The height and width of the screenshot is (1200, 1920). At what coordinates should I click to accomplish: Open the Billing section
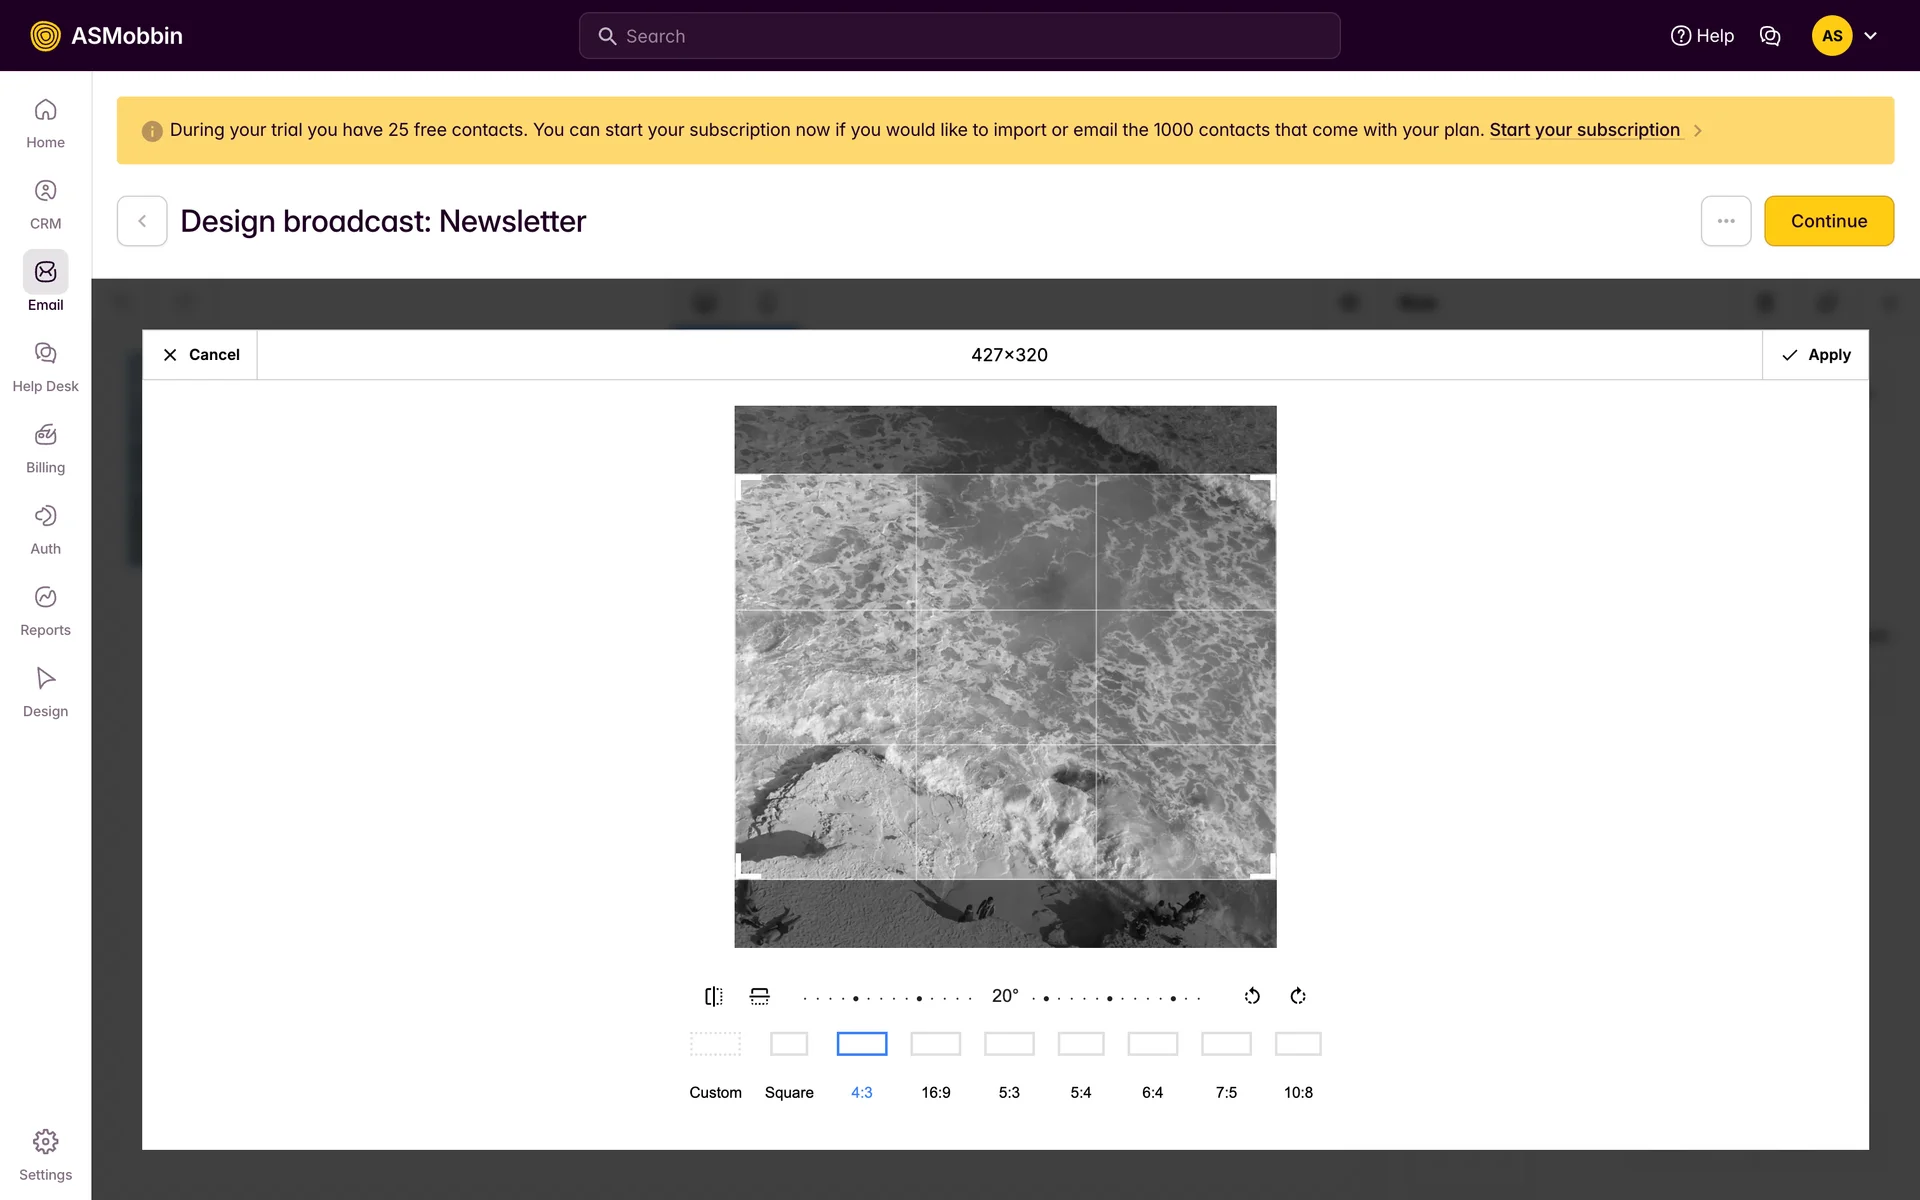pyautogui.click(x=45, y=447)
